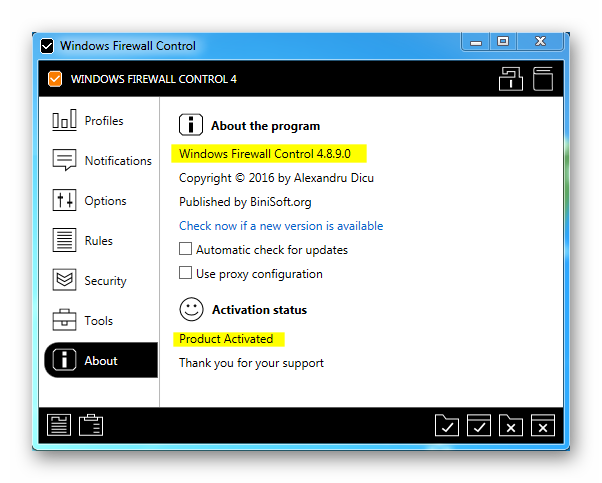Image resolution: width=602 pixels, height=483 pixels.
Task: Click the Activation status heading
Action: pyautogui.click(x=260, y=309)
